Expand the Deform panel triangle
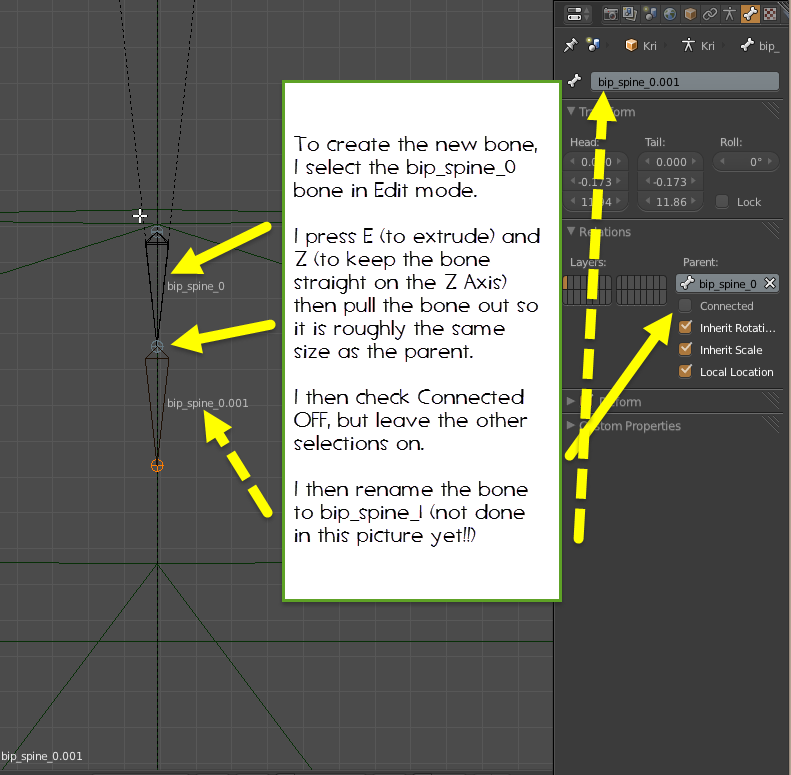The image size is (791, 775). pyautogui.click(x=571, y=402)
